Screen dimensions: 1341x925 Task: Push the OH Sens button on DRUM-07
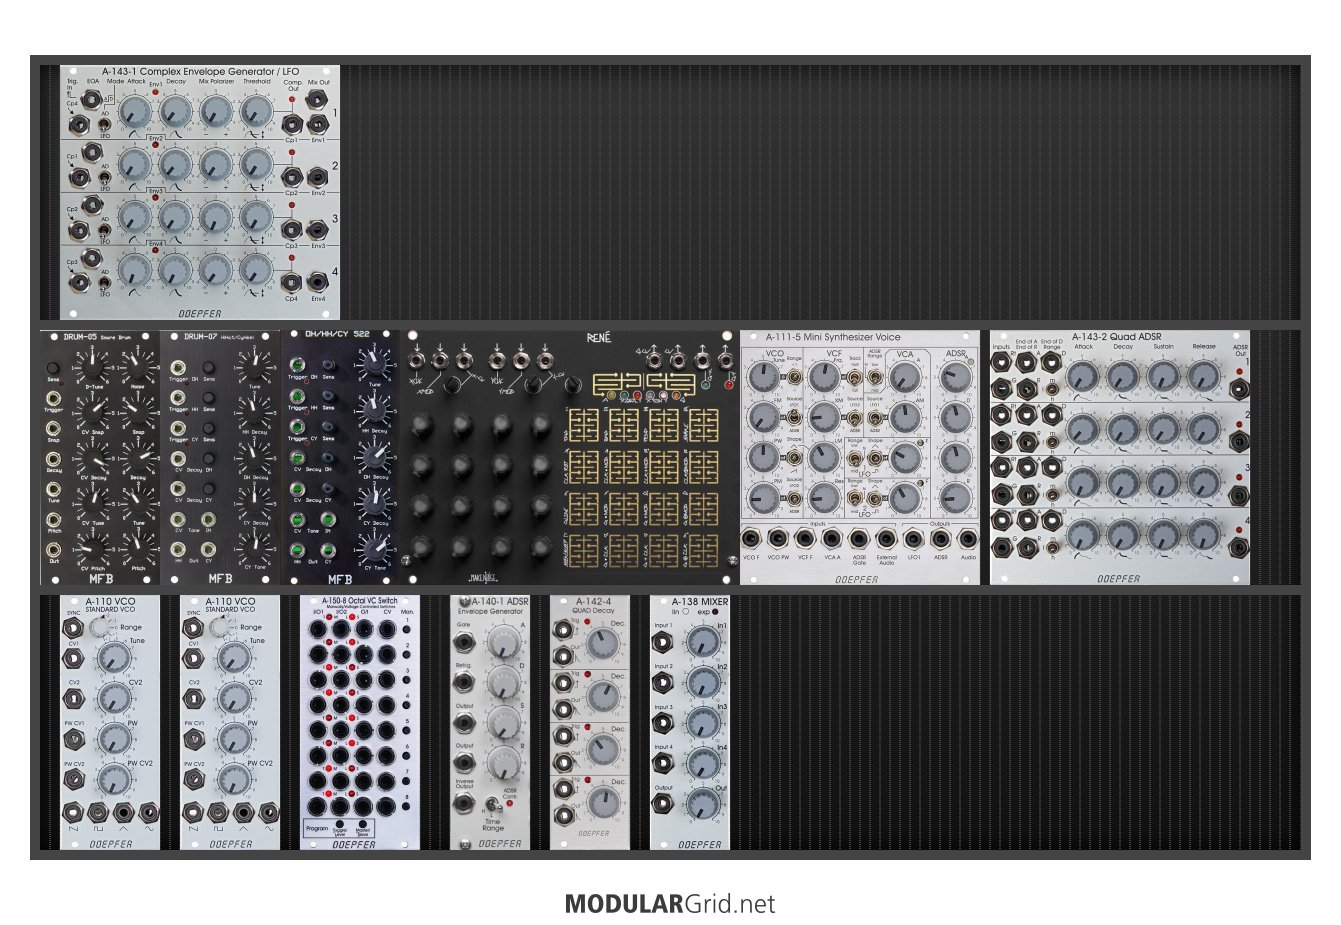pos(209,368)
